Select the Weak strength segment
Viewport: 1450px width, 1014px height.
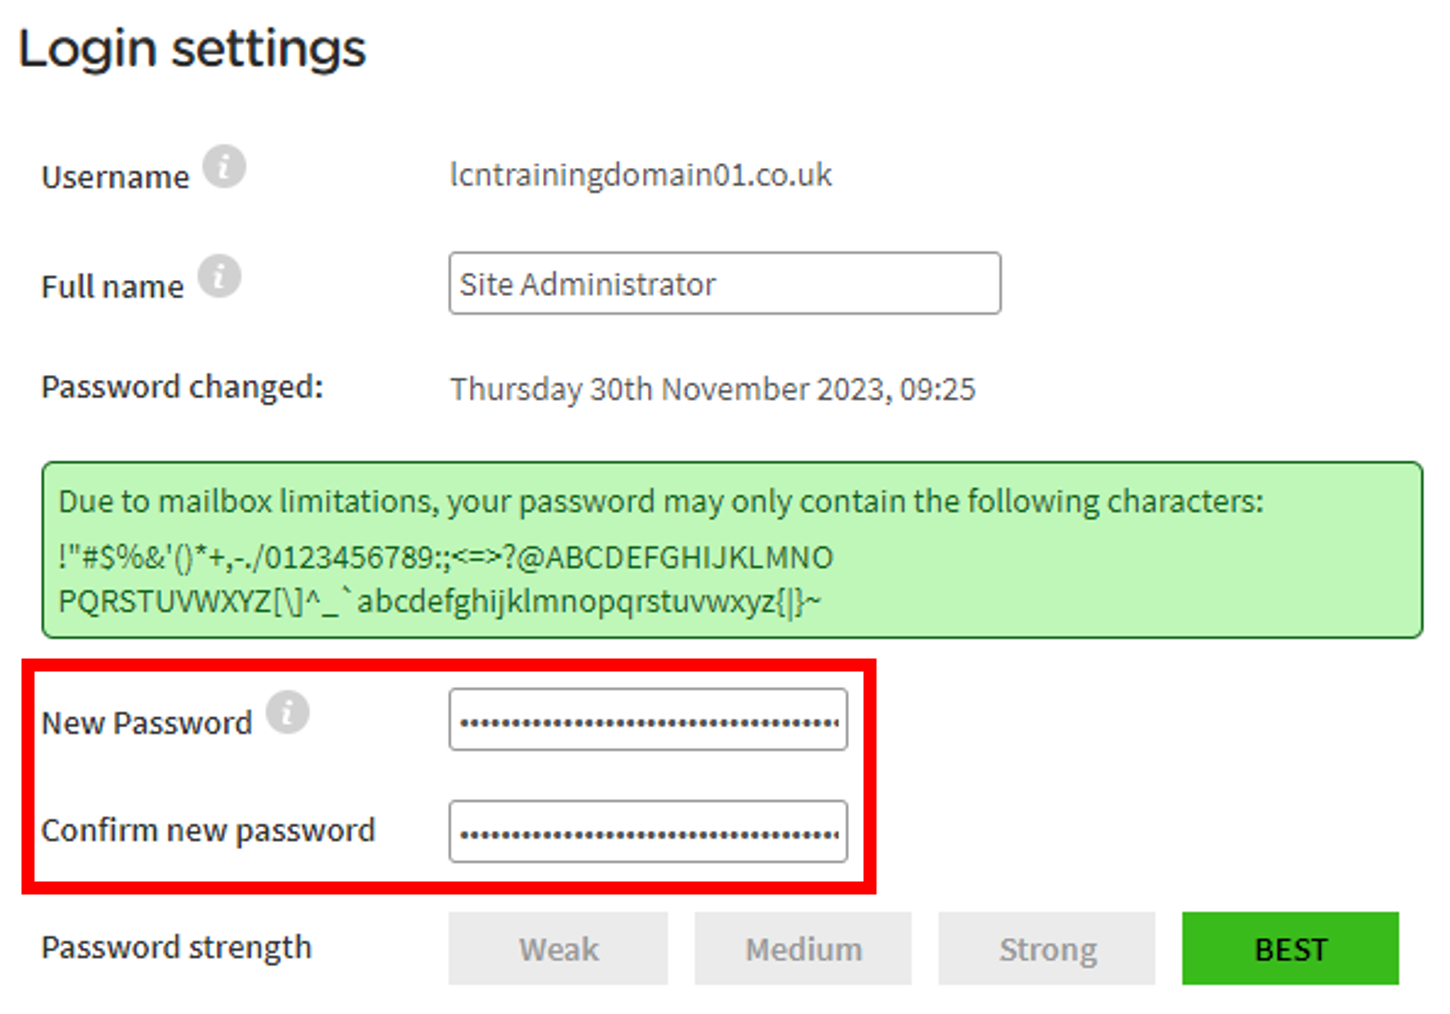[x=557, y=948]
